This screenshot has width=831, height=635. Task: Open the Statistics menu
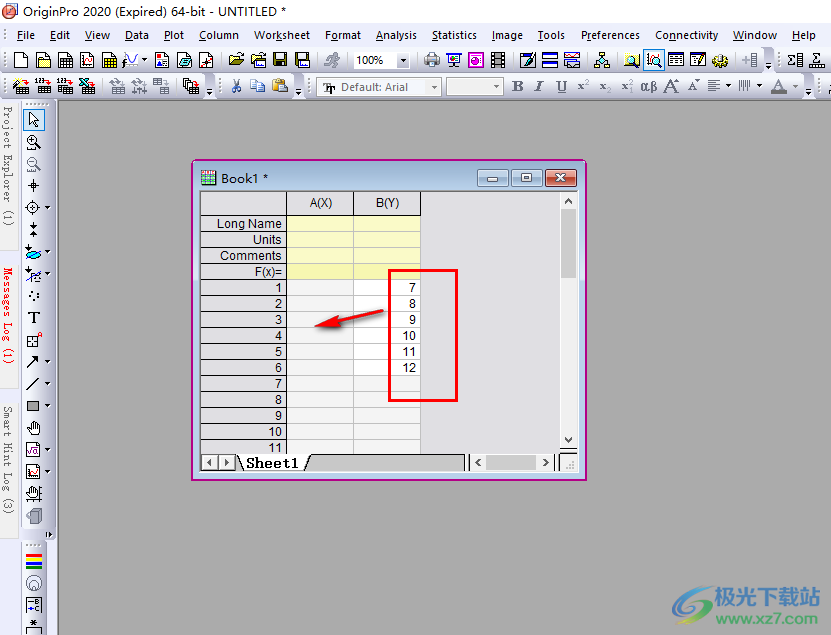pyautogui.click(x=454, y=35)
